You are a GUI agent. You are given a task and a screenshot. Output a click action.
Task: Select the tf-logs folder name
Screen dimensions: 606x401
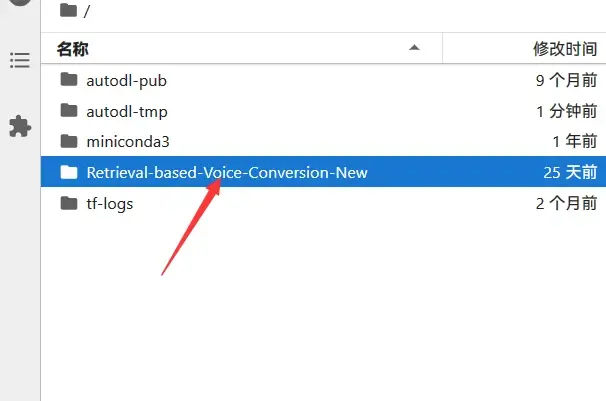pyautogui.click(x=110, y=204)
